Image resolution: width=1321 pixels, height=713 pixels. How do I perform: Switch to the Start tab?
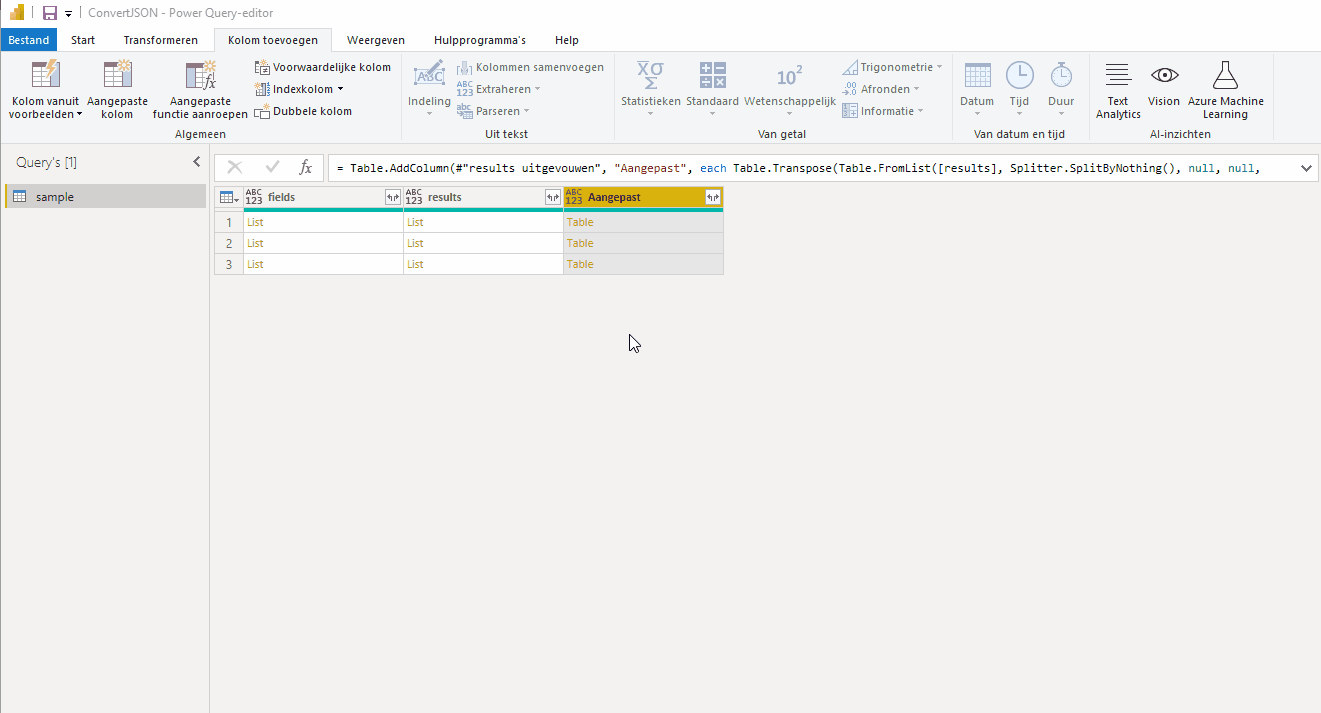83,40
